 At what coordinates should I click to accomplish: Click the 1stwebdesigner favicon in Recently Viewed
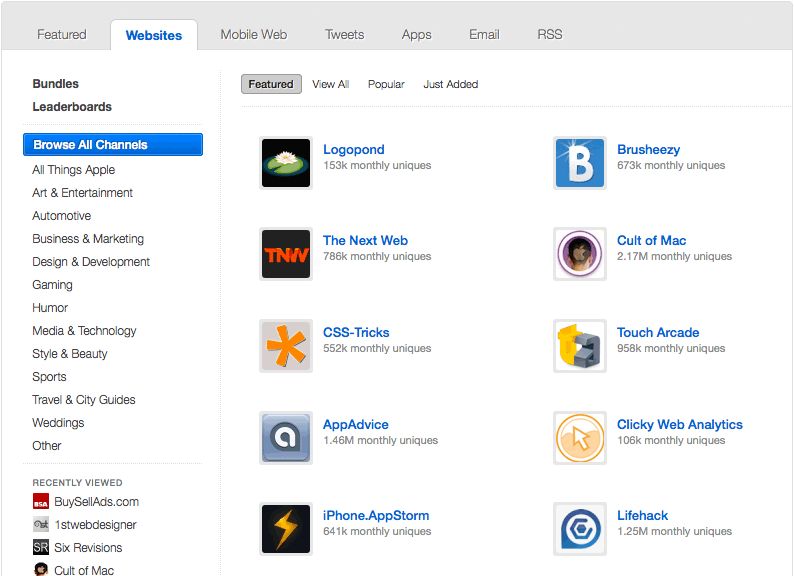point(41,524)
